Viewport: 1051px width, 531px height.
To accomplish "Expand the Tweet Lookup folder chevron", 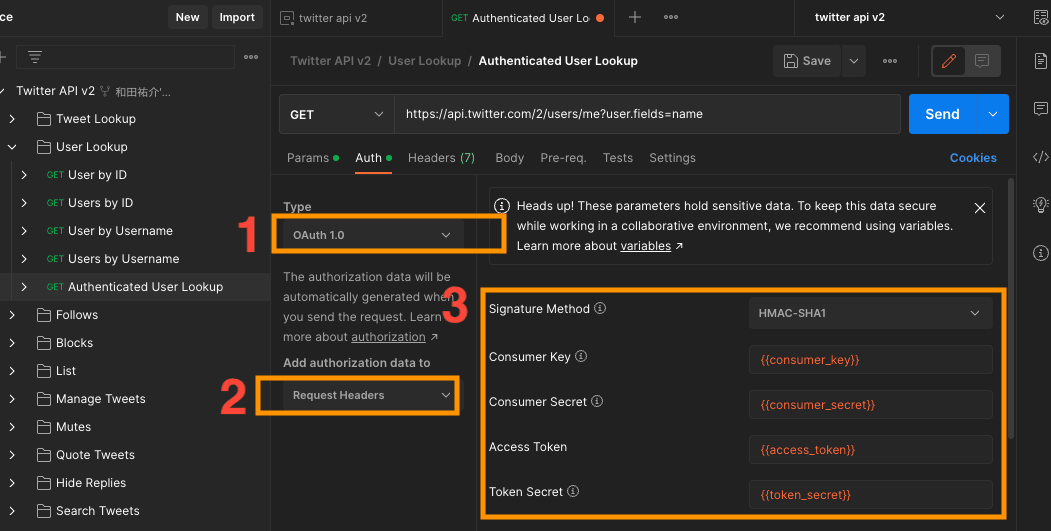I will 12,119.
